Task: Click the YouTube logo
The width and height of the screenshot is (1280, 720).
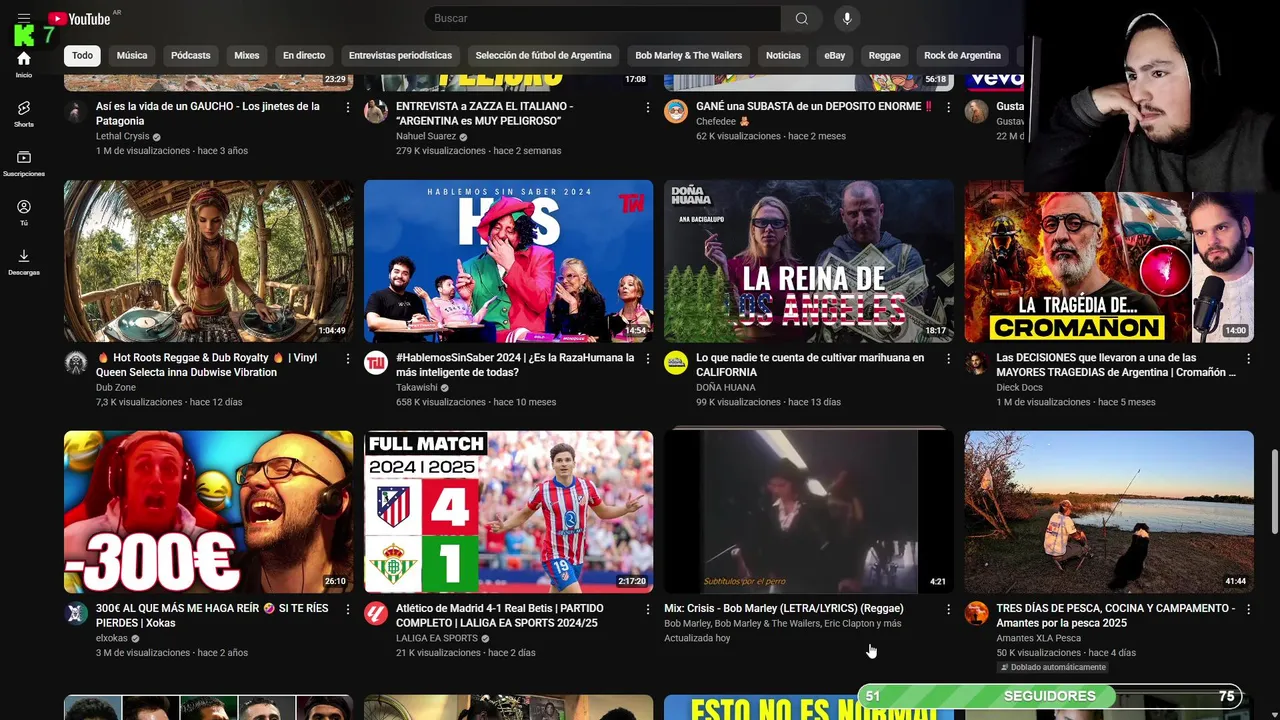Action: pyautogui.click(x=79, y=18)
